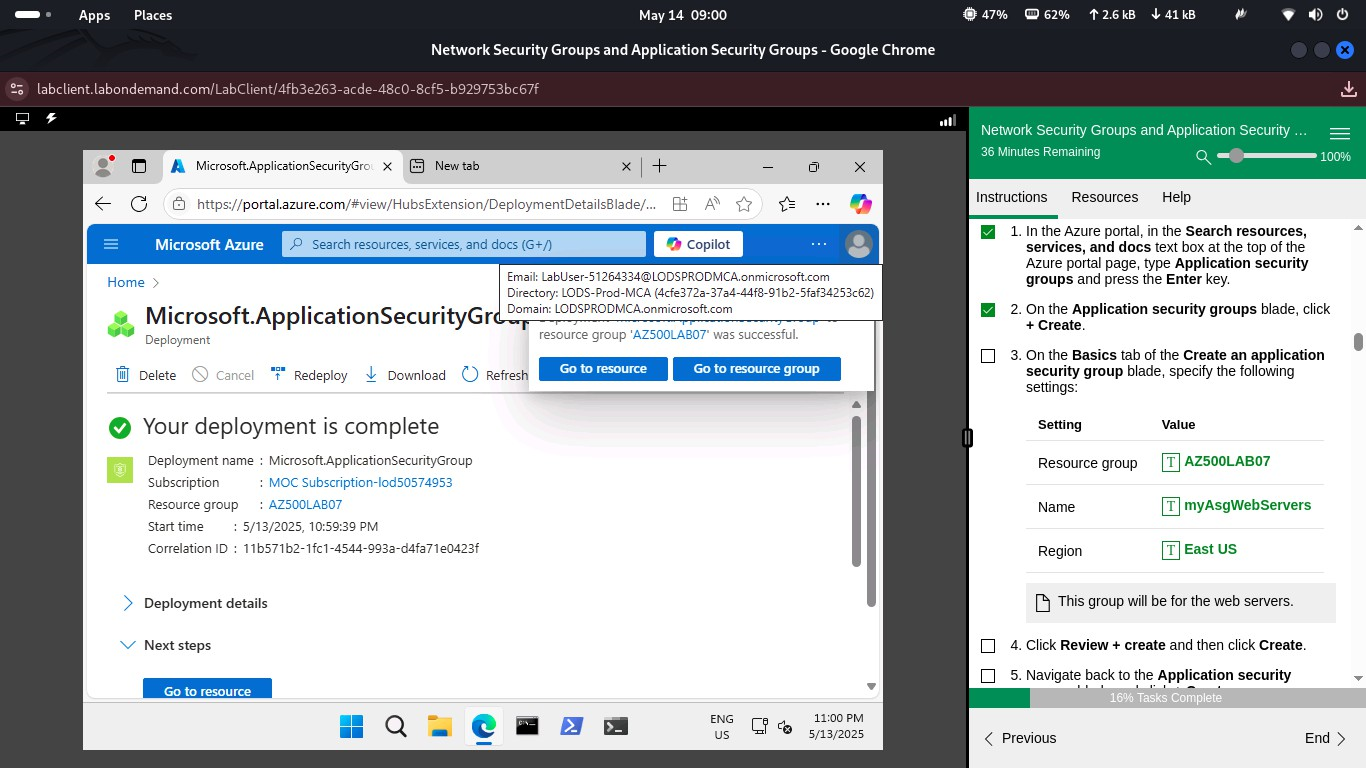
Task: Open File Explorer from the taskbar
Action: click(x=440, y=726)
